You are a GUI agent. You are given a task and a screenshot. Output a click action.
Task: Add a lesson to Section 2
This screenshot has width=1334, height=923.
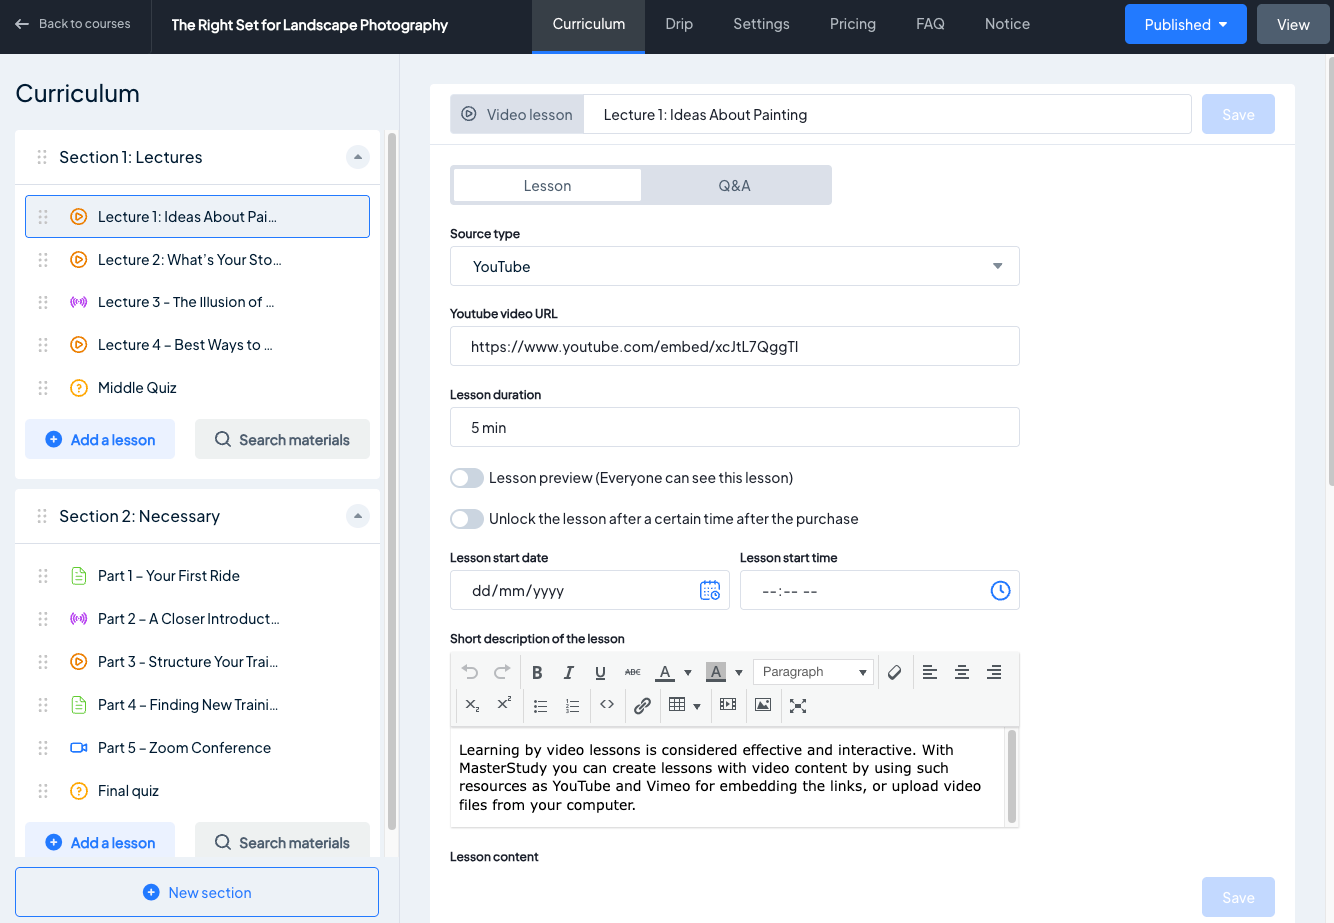tap(100, 841)
